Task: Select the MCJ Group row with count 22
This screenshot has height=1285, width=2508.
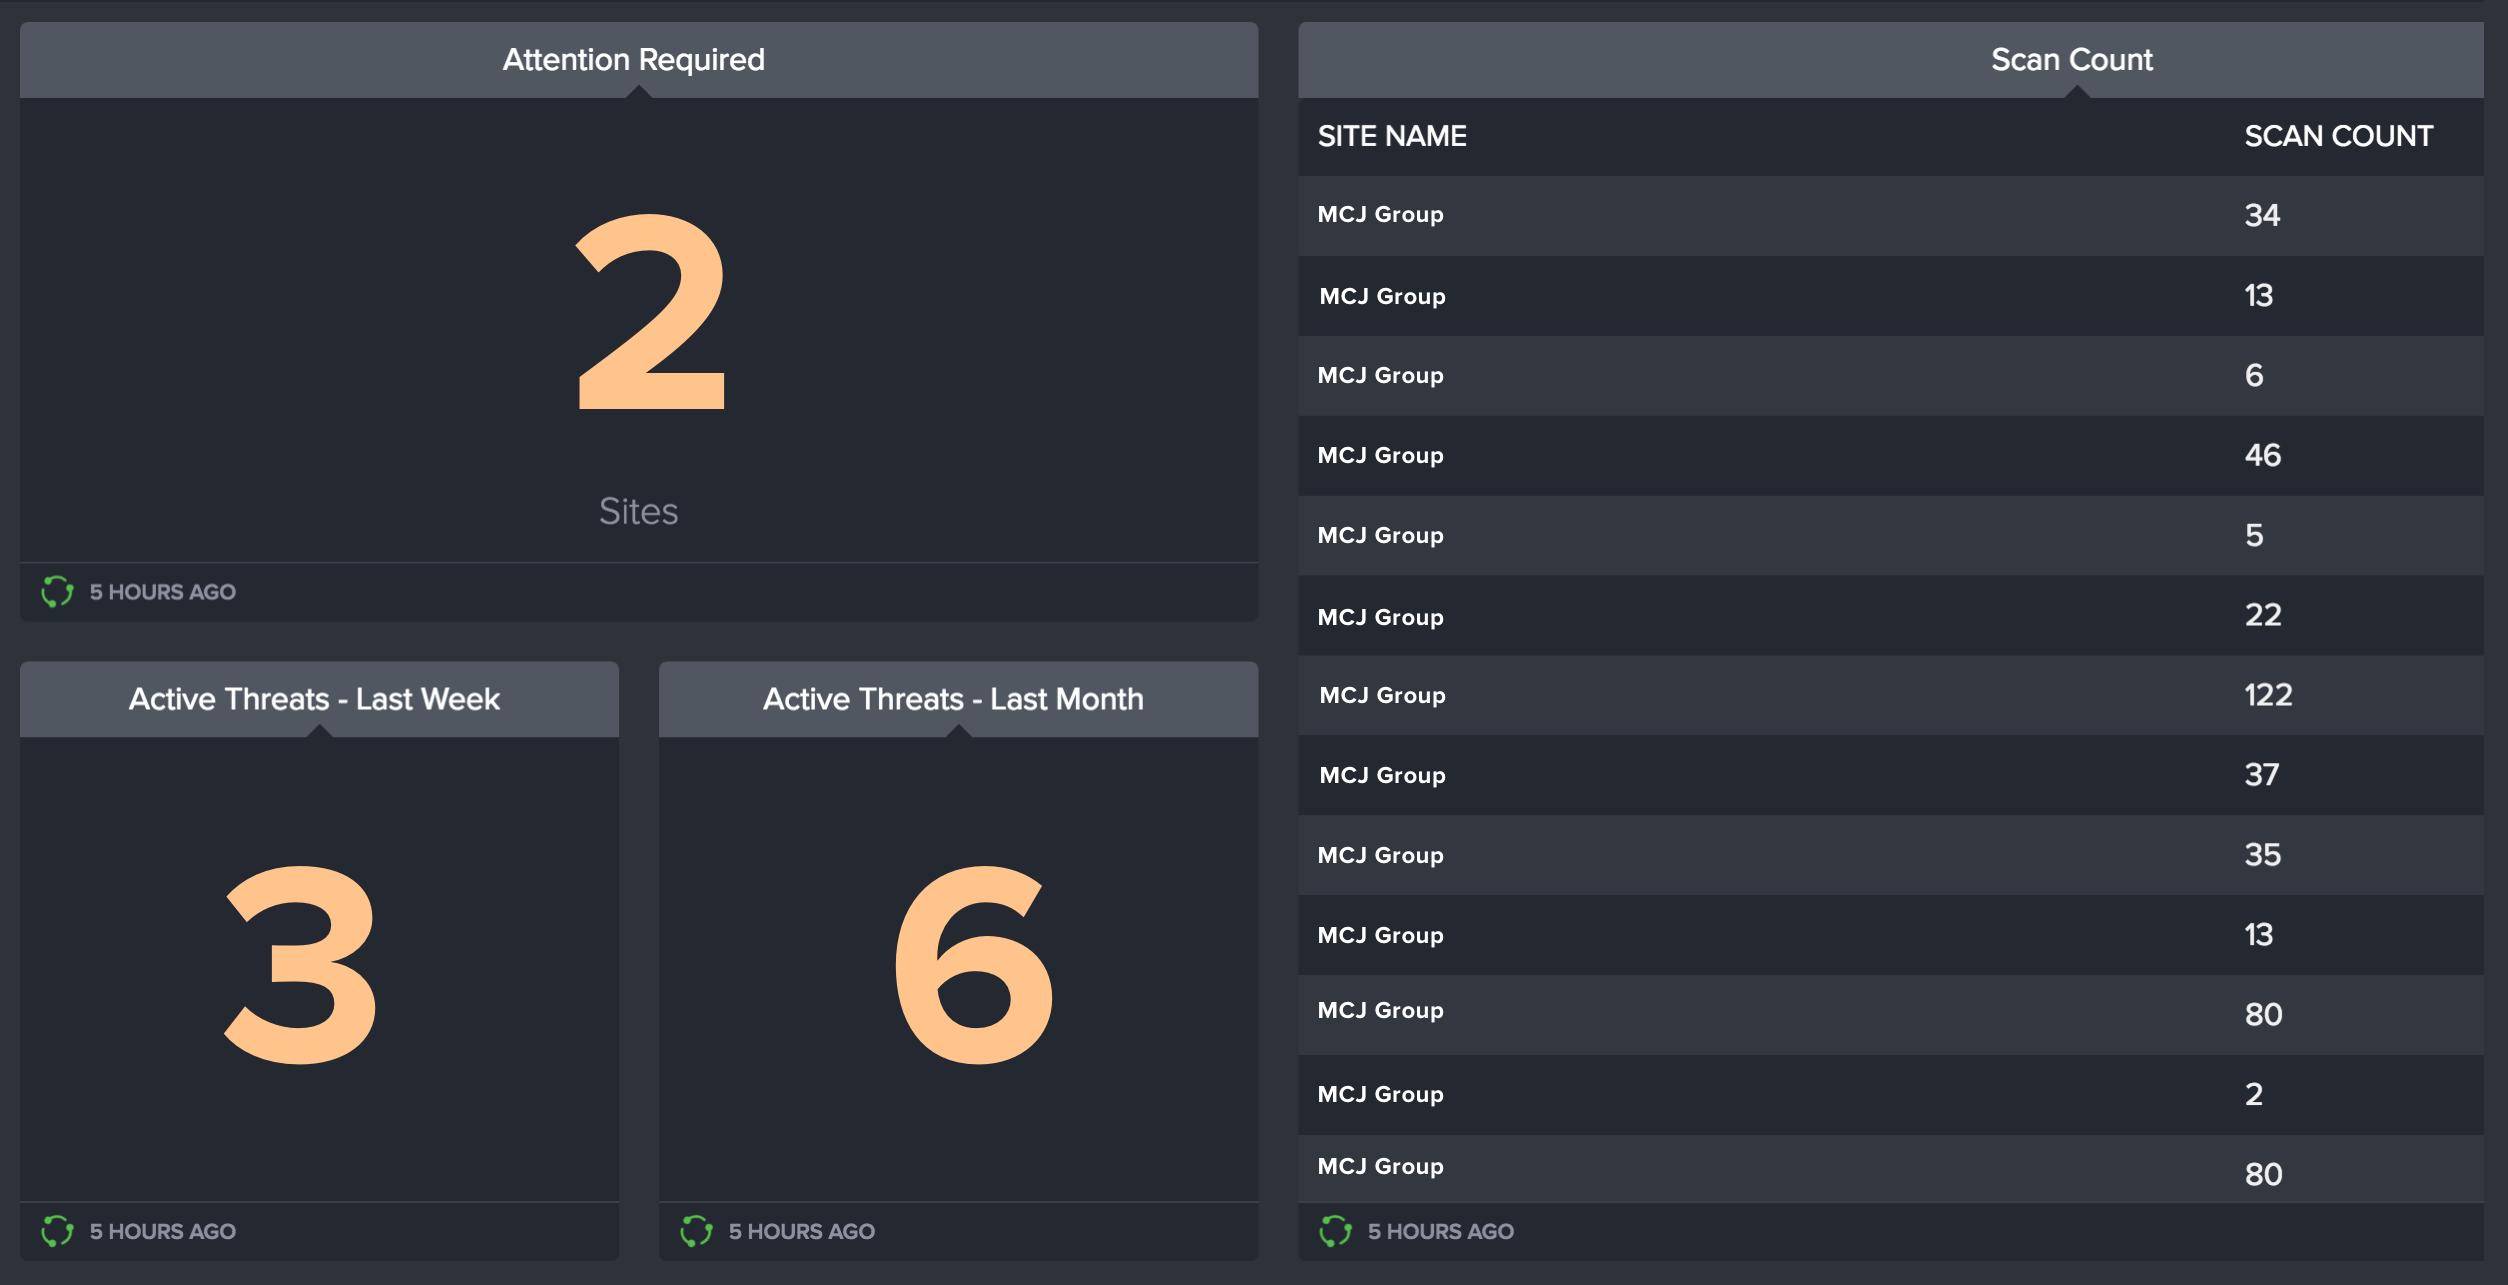Action: click(1890, 615)
